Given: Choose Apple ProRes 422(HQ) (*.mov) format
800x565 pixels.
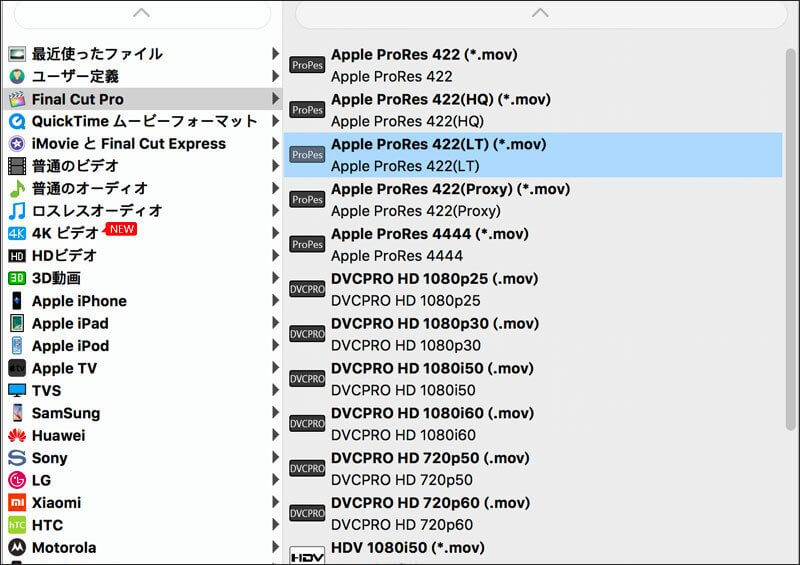Looking at the screenshot, I should pyautogui.click(x=533, y=110).
